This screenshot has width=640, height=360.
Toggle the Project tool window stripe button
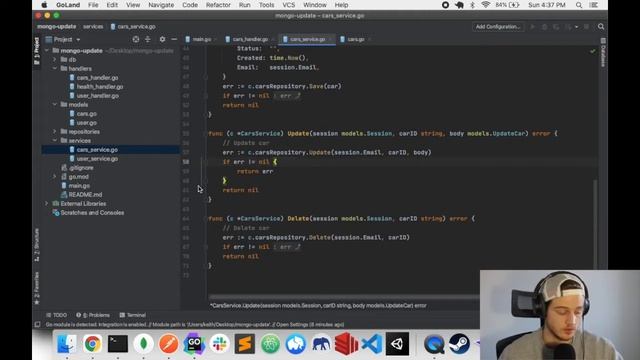(37, 51)
